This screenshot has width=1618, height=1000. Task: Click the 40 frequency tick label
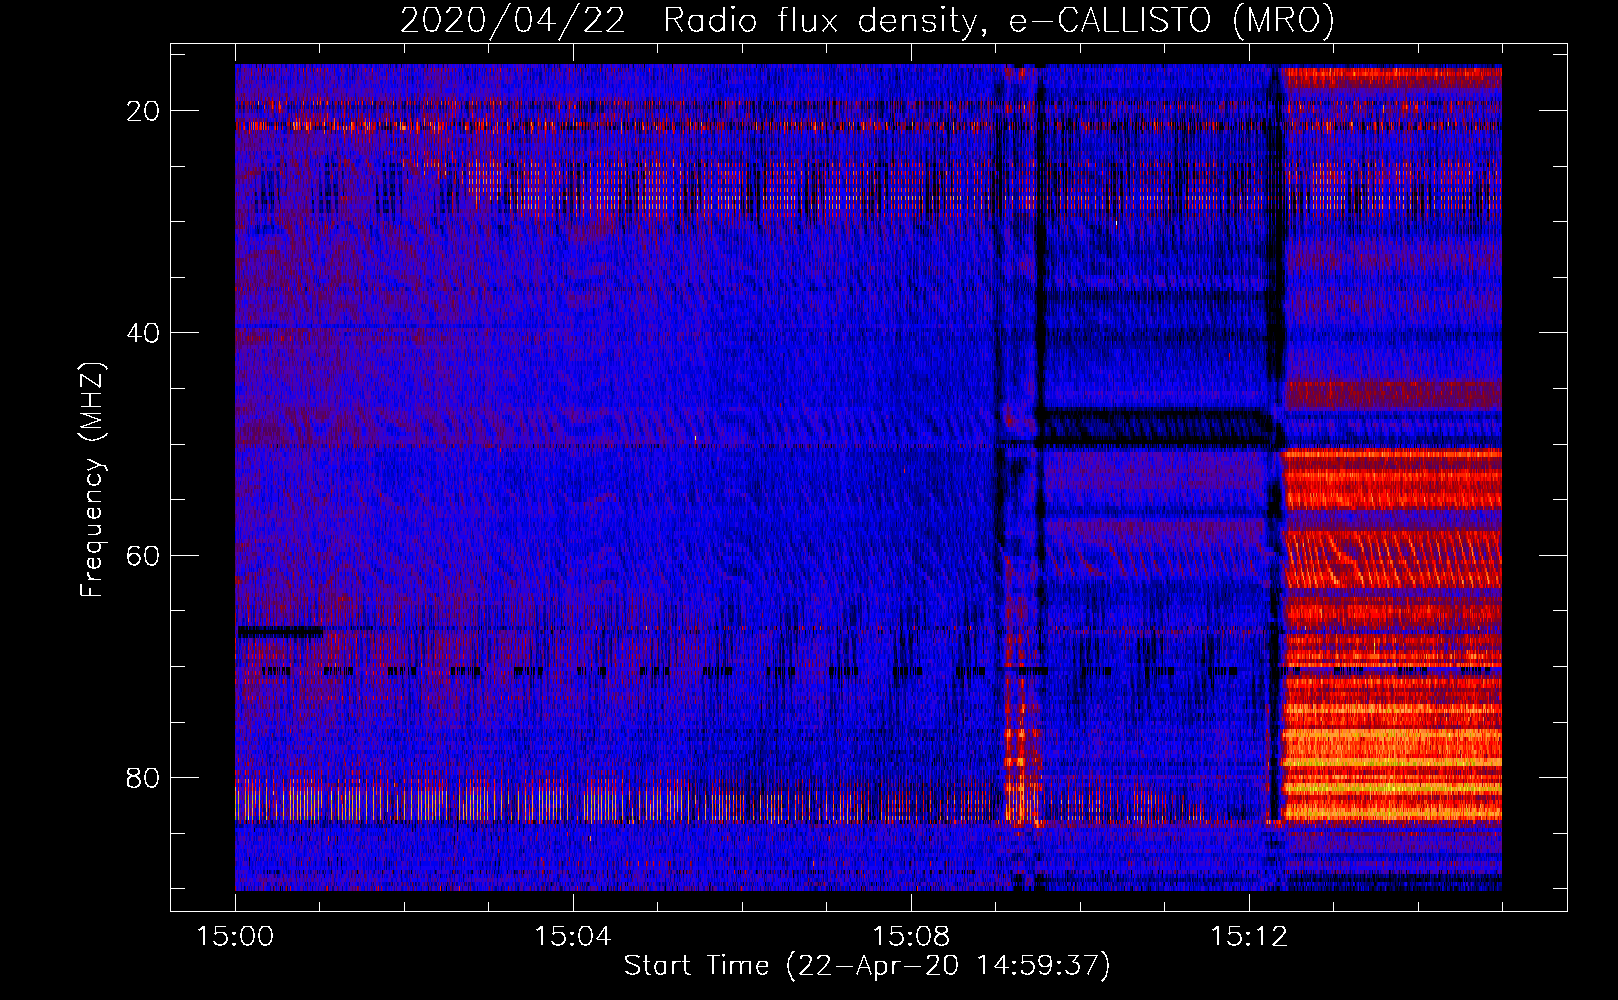pos(143,333)
